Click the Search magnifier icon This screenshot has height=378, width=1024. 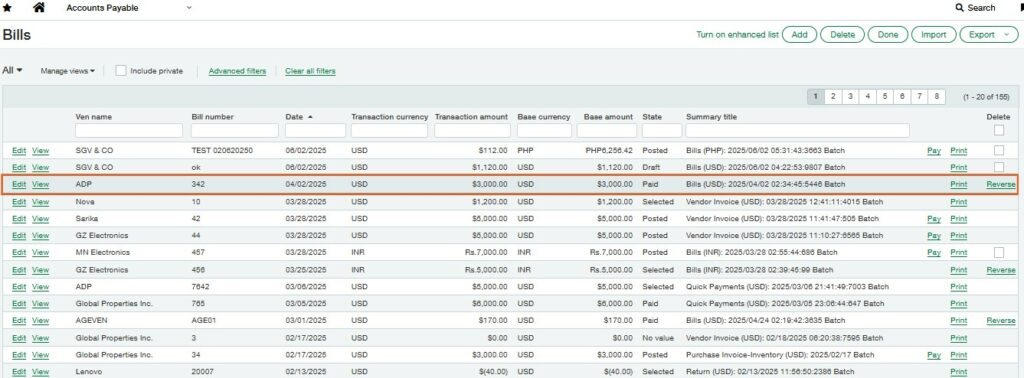click(959, 8)
